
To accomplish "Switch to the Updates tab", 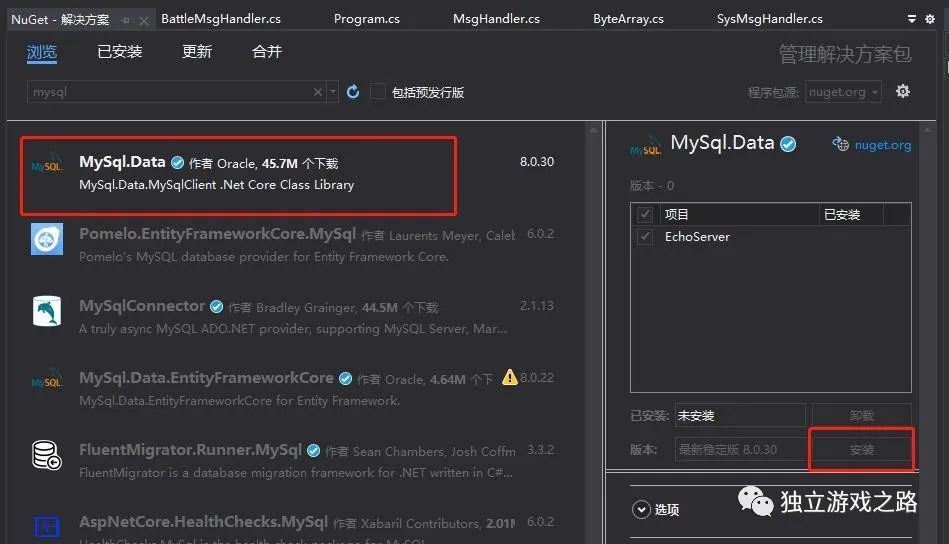I will [x=196, y=52].
